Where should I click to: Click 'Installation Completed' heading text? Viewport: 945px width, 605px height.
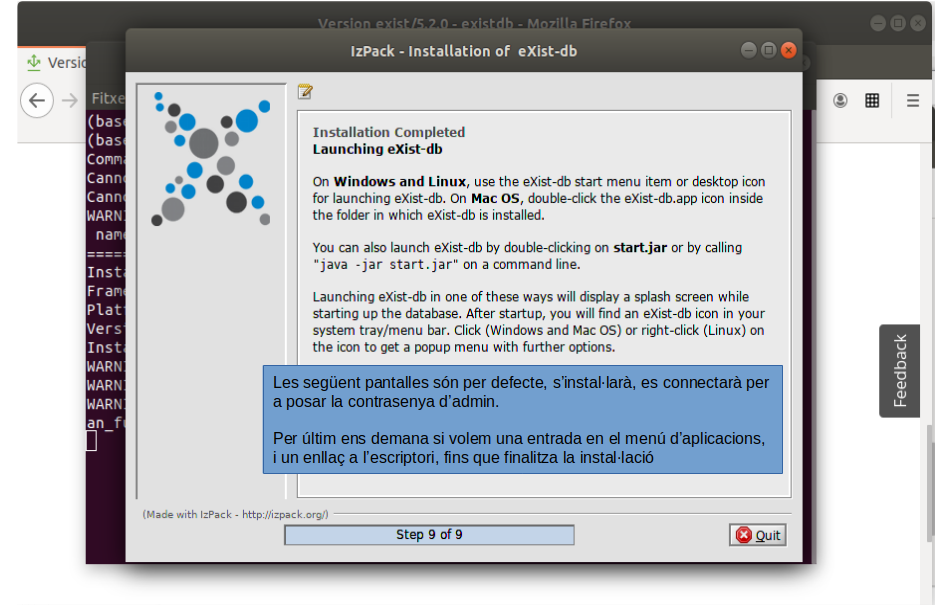tap(389, 132)
